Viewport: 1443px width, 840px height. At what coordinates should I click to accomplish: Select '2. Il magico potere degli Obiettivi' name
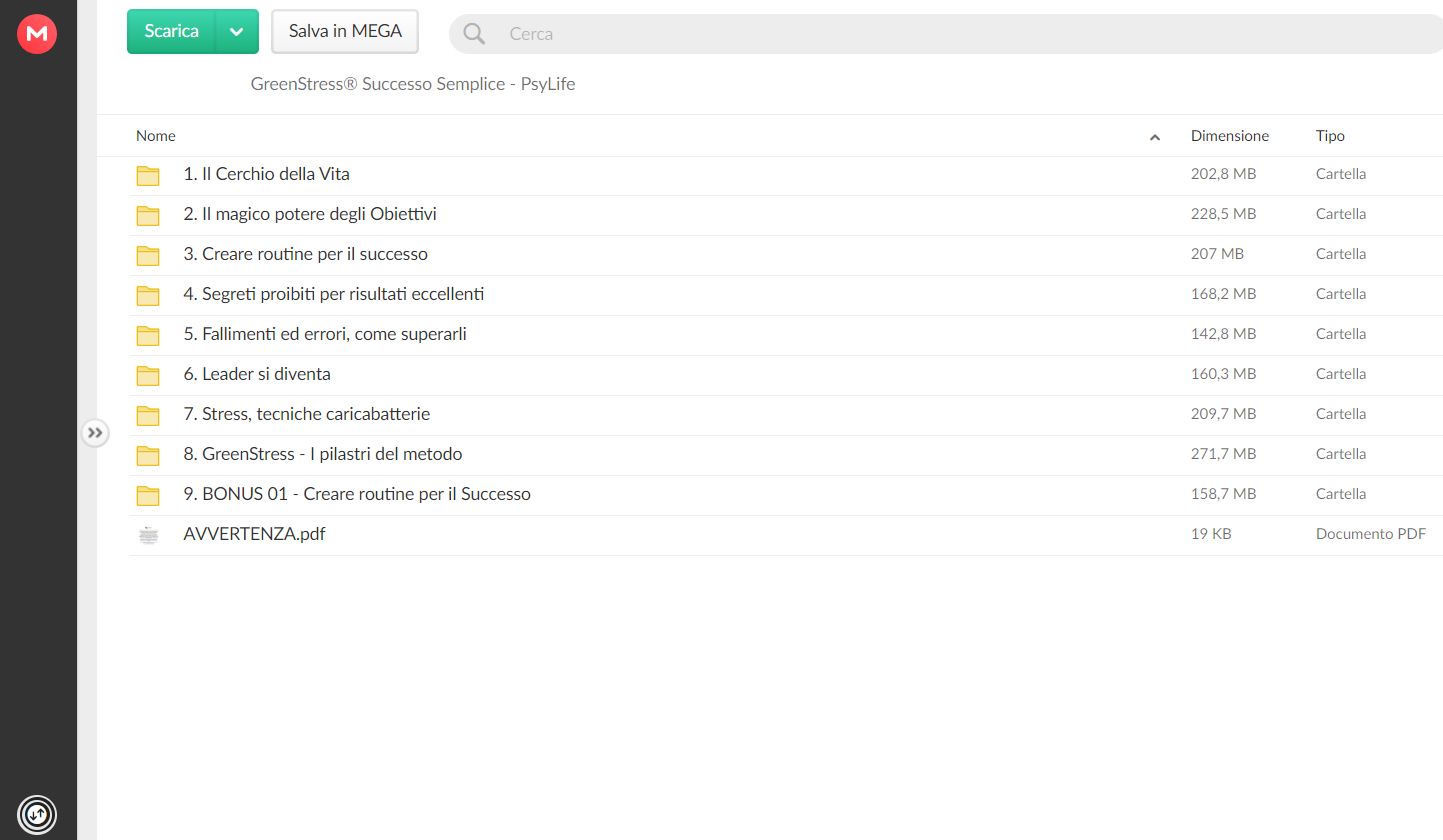click(310, 214)
